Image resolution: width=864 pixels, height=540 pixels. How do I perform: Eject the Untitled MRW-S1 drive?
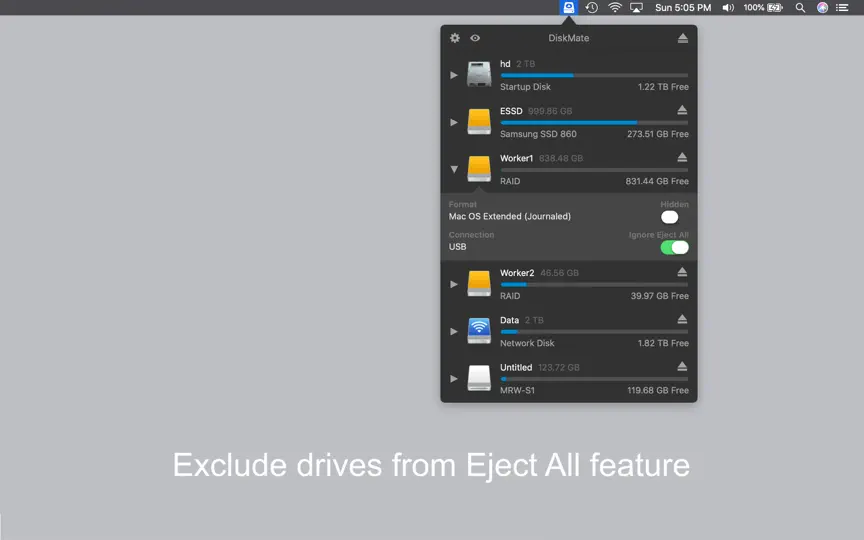(682, 367)
